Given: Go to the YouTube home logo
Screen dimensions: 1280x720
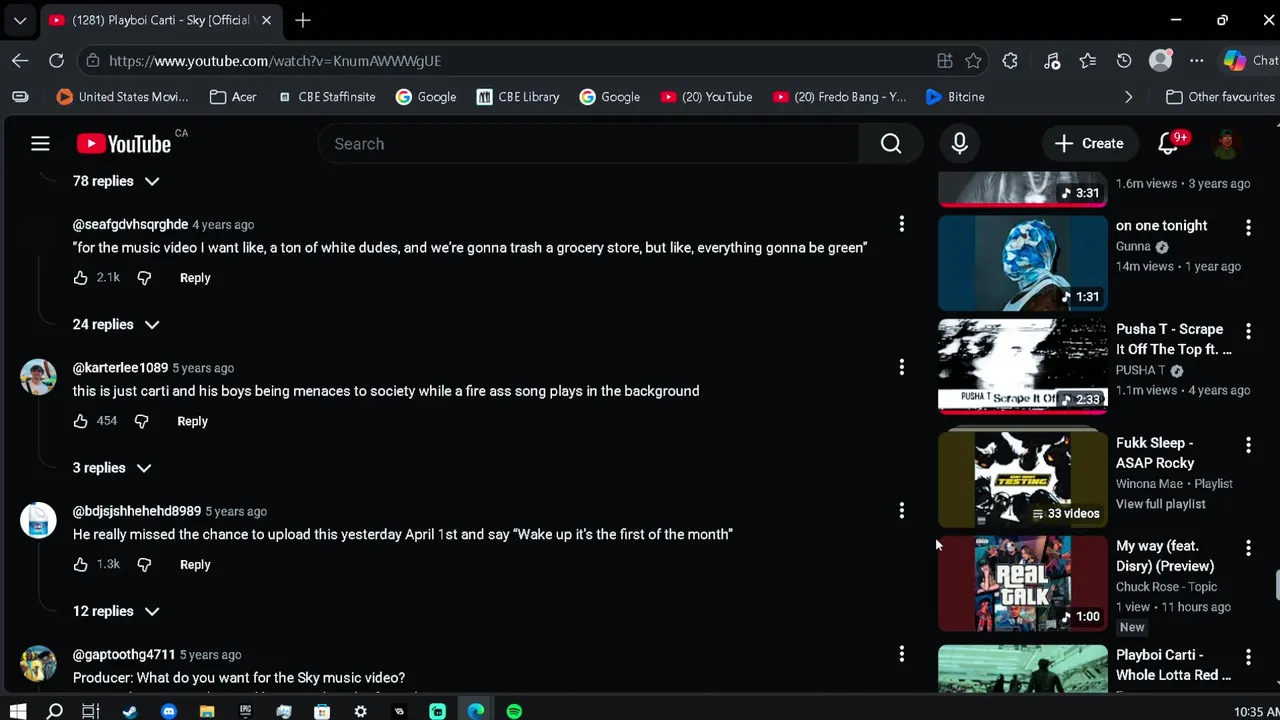Looking at the screenshot, I should pyautogui.click(x=124, y=144).
